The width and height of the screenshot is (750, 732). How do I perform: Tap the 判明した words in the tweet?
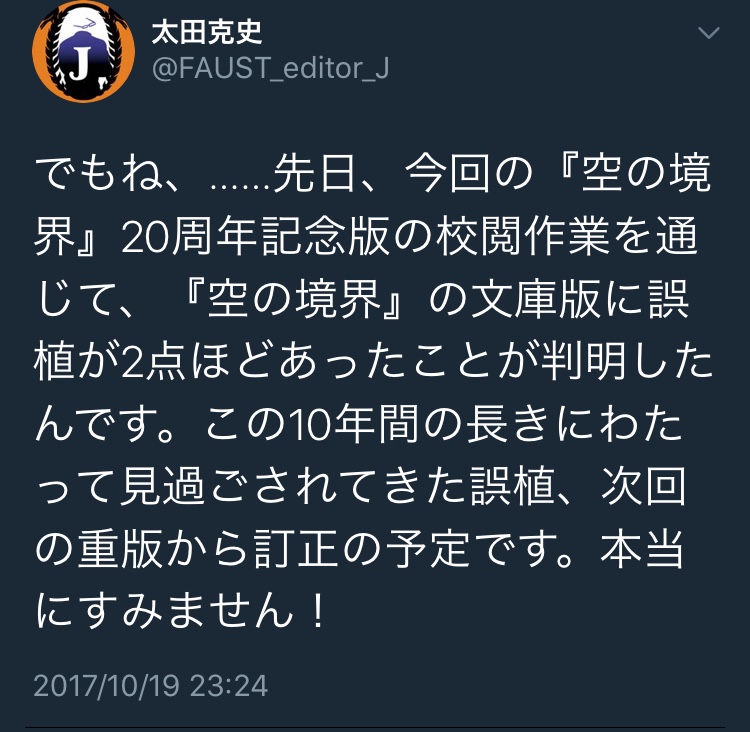pos(627,361)
